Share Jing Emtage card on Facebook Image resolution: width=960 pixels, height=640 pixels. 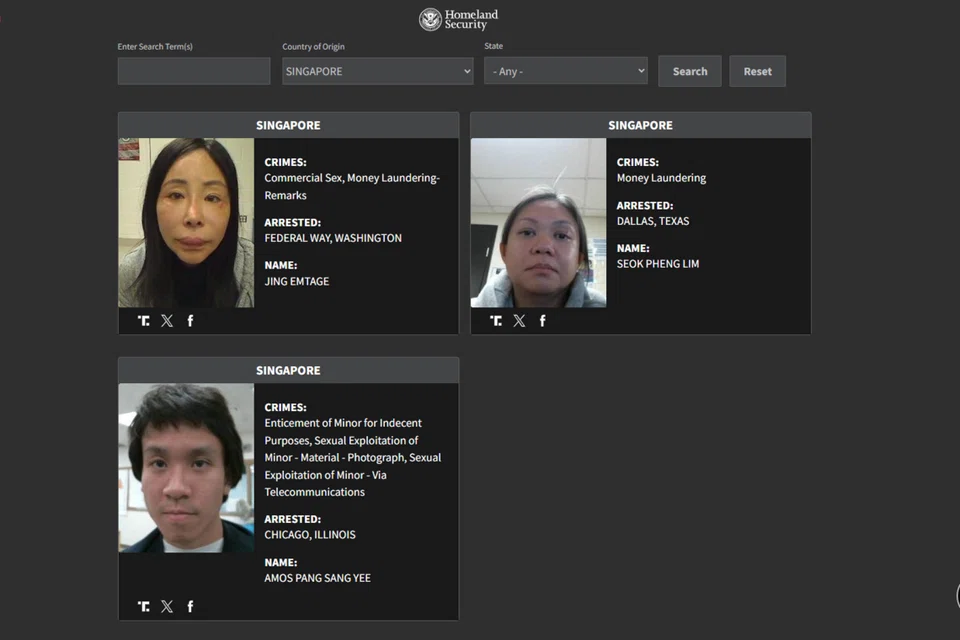[190, 321]
